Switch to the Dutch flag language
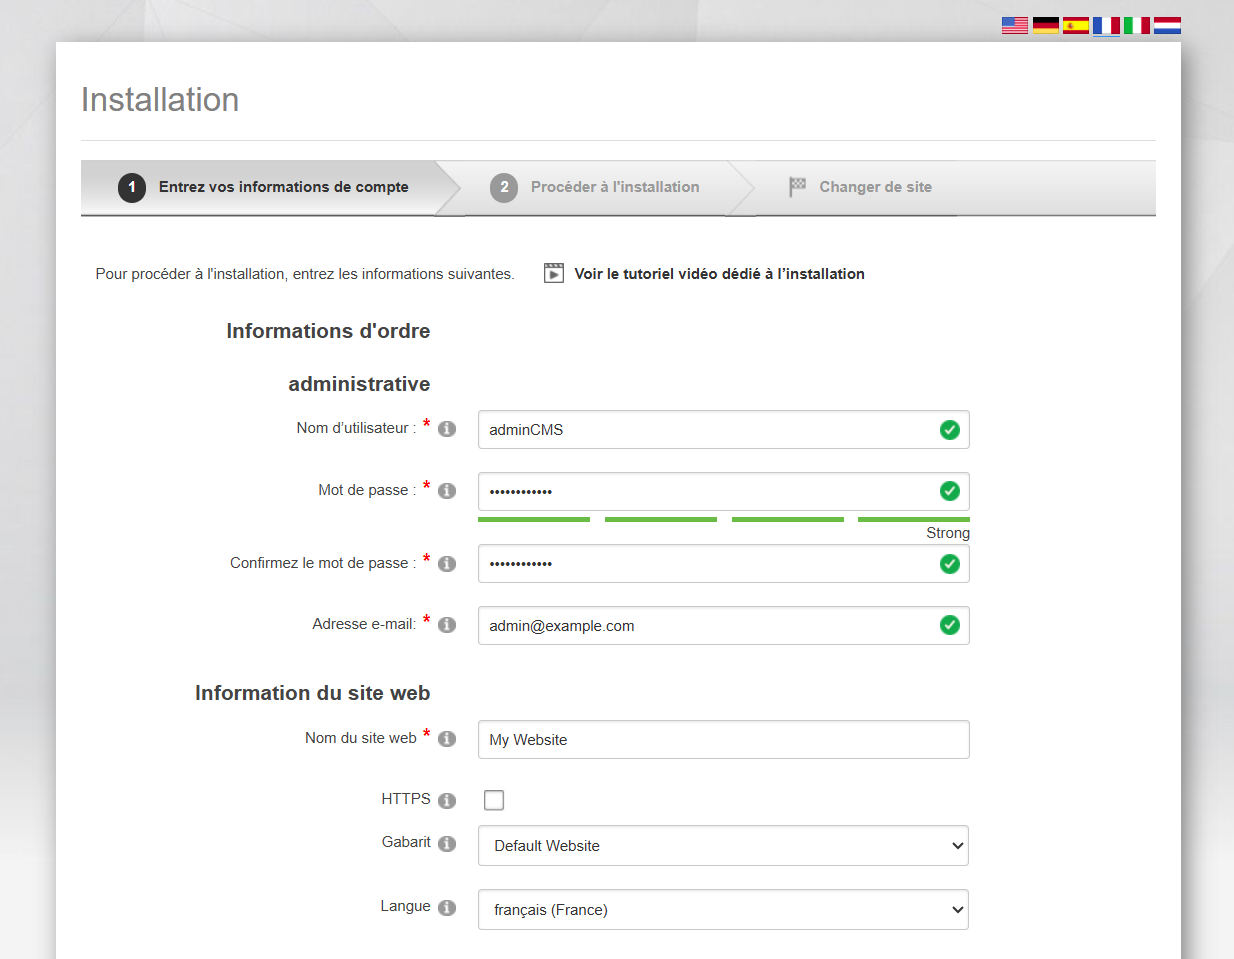 click(x=1167, y=25)
